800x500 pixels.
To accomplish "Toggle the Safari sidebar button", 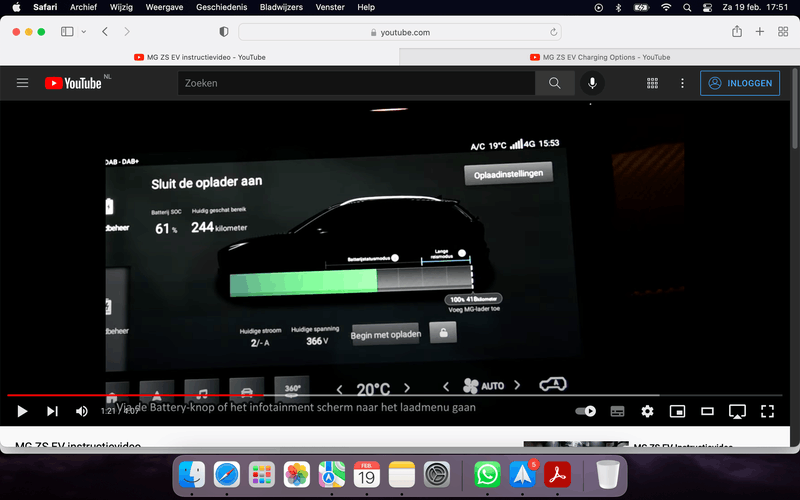I will 67,32.
